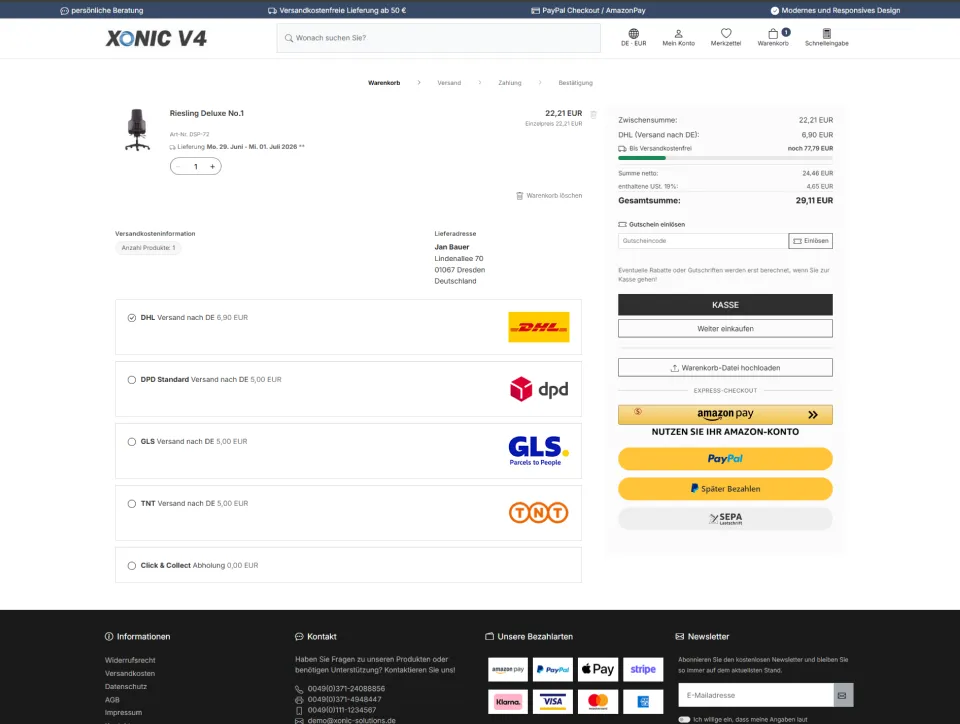The width and height of the screenshot is (960, 724).
Task: Click Warenkorb löschen to empty the cart
Action: (549, 196)
